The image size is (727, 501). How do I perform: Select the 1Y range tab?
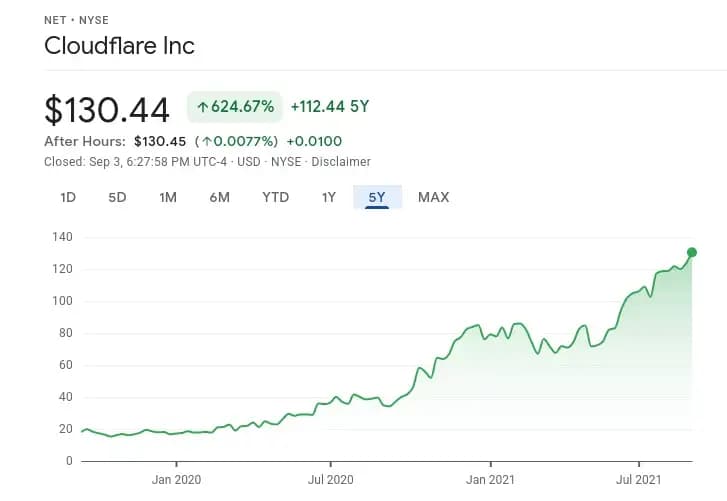329,197
